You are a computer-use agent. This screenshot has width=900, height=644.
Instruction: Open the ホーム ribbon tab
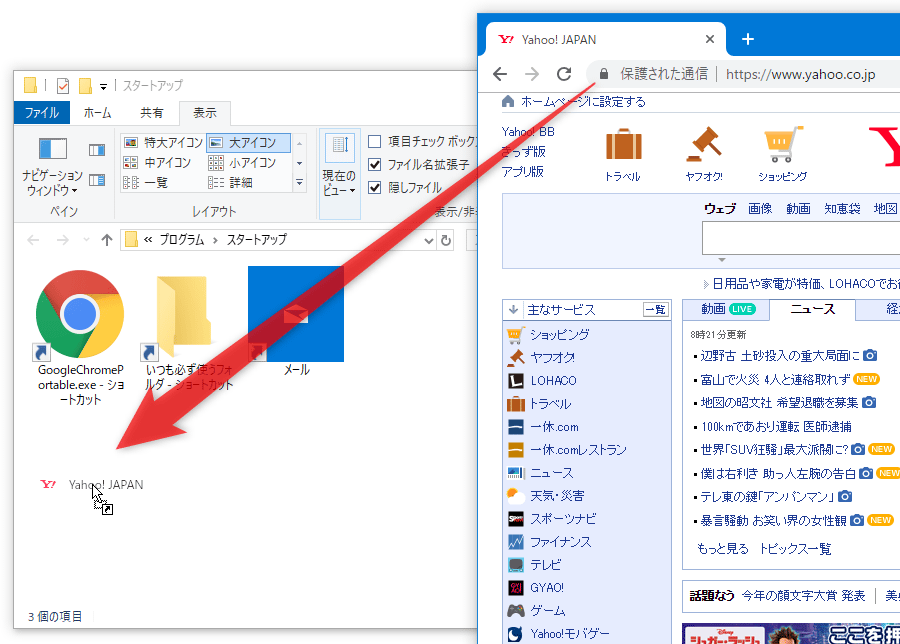tap(97, 112)
